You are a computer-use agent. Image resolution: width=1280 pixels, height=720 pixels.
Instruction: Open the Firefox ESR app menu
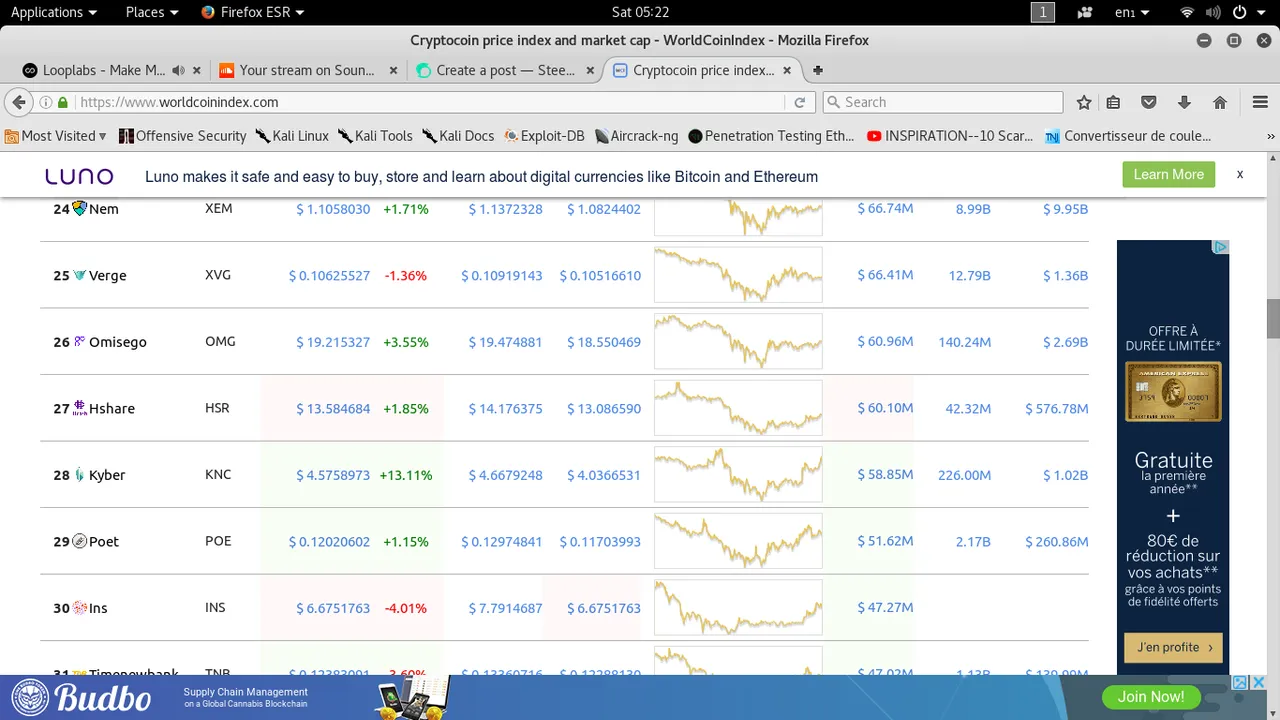coord(253,12)
